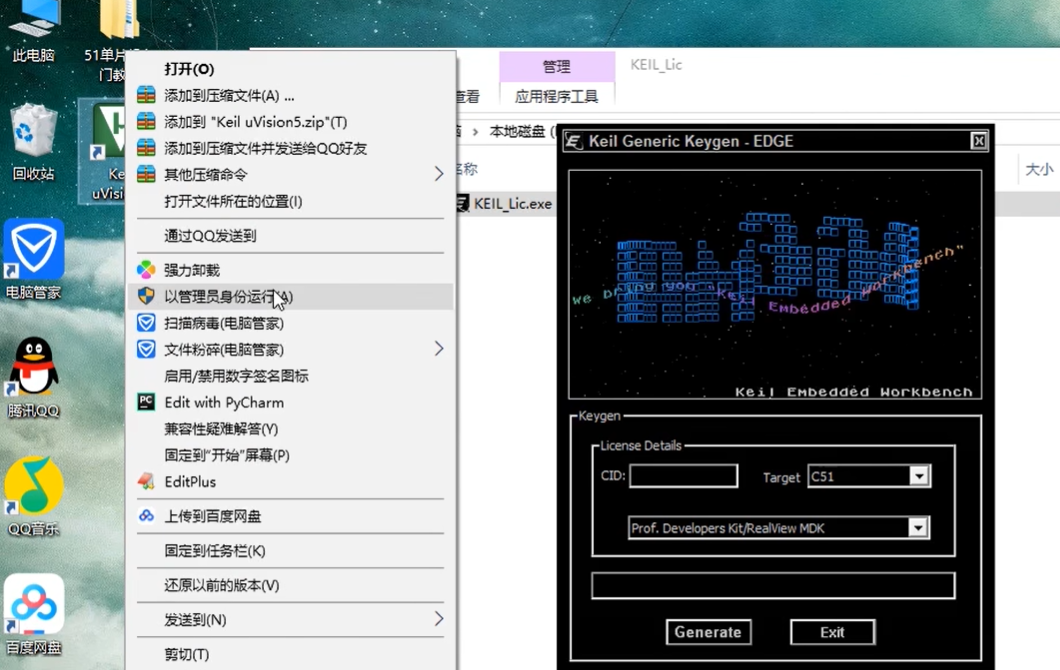This screenshot has width=1060, height=670.
Task: Click shield icon beside 扫描病毒
Action: pyautogui.click(x=146, y=322)
